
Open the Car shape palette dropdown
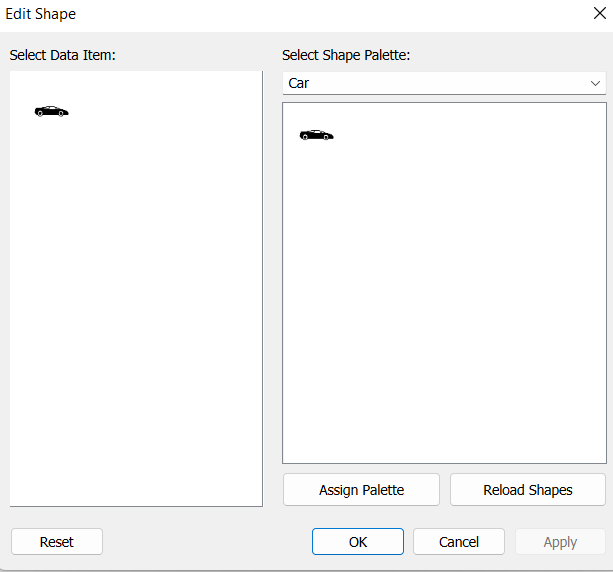(444, 83)
